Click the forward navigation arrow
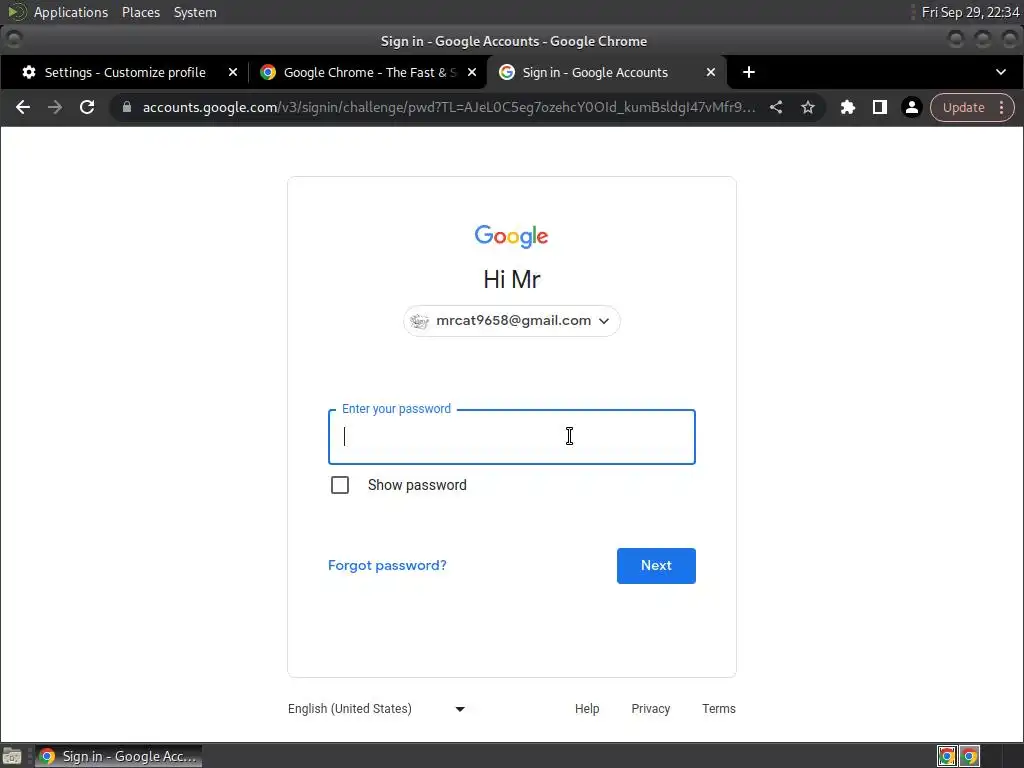The height and width of the screenshot is (768, 1024). click(55, 107)
